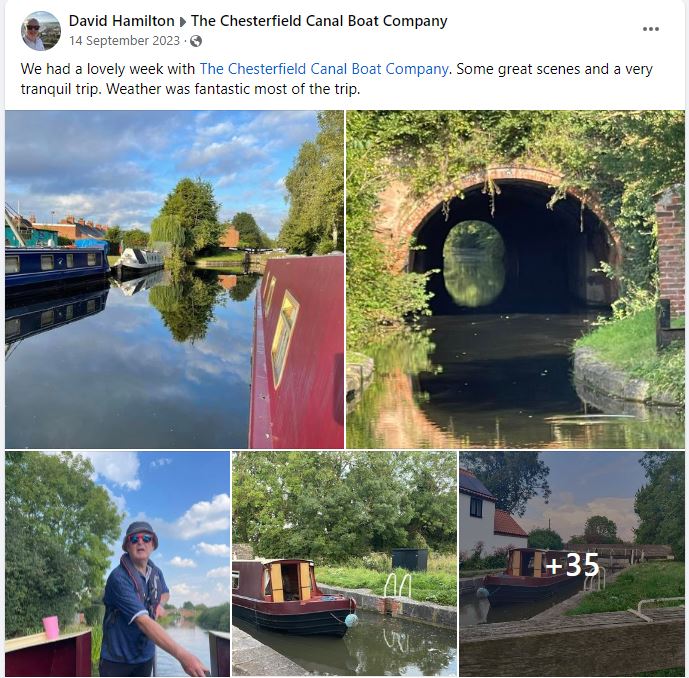Click the pink cup in the bottom-left photo
The height and width of the screenshot is (678, 689).
click(51, 627)
